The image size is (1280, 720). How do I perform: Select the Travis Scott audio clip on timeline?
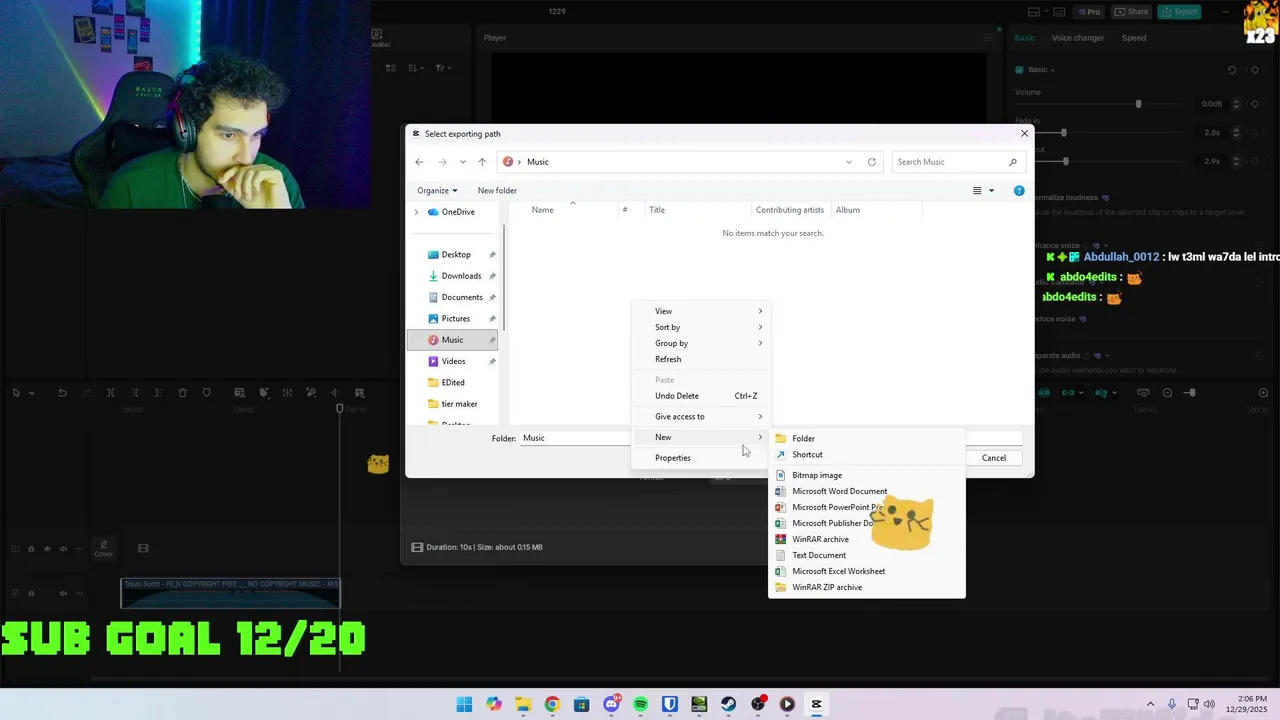point(230,593)
